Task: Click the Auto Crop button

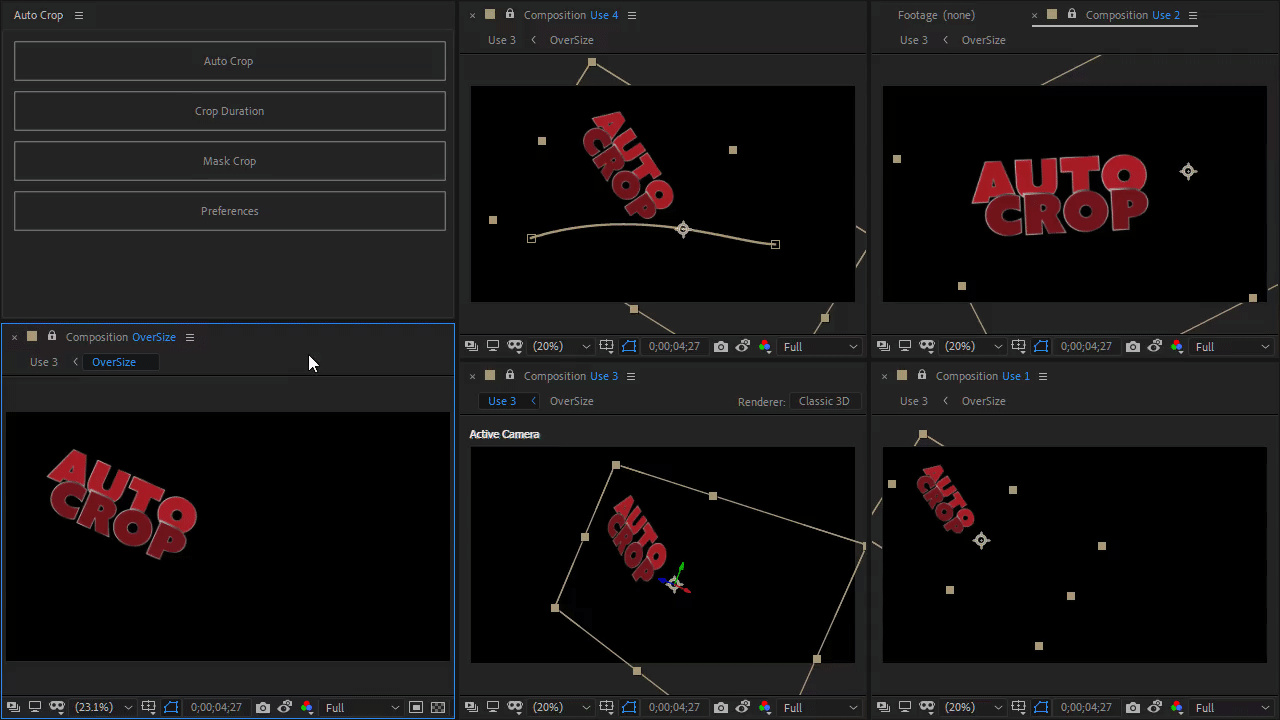Action: point(229,61)
